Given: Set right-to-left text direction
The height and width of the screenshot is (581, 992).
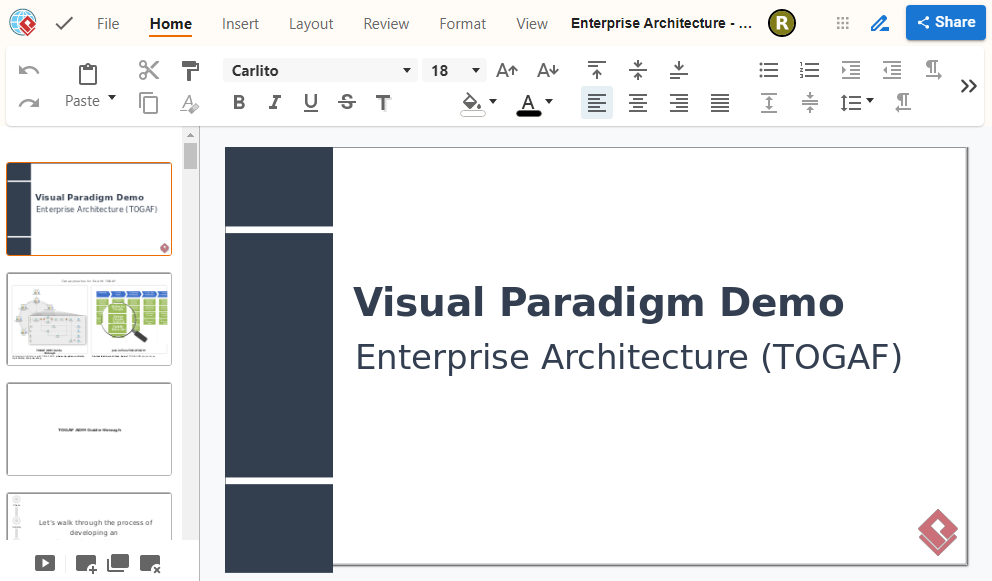Looking at the screenshot, I should [x=903, y=103].
